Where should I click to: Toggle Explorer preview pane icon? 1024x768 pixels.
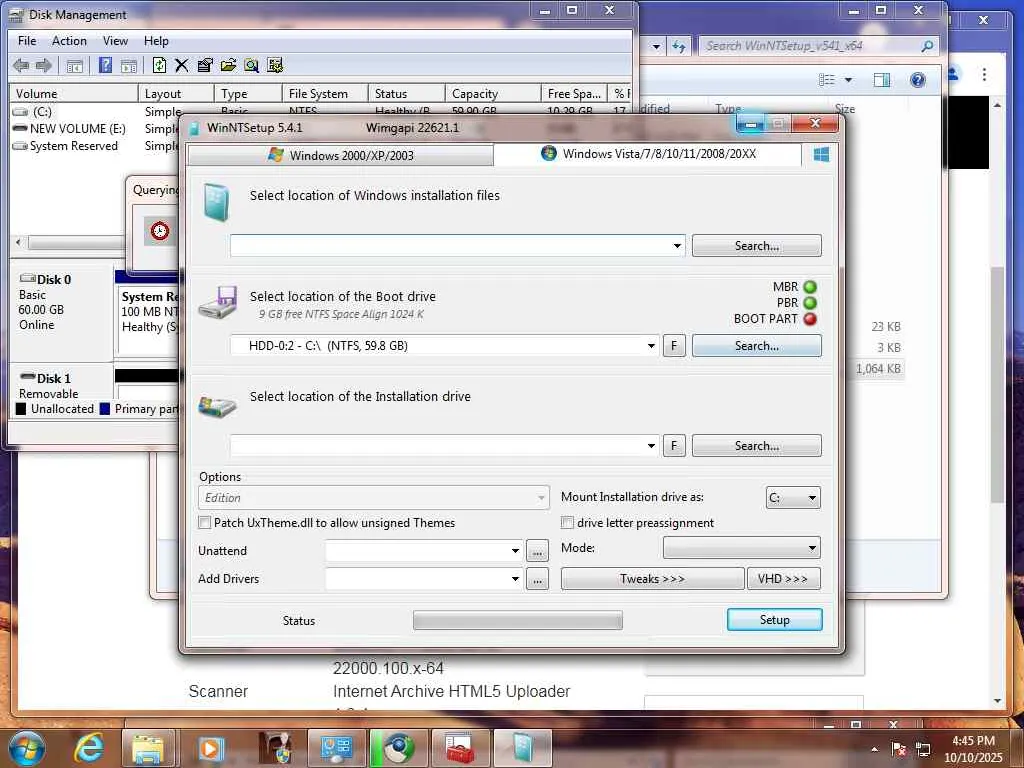[882, 80]
